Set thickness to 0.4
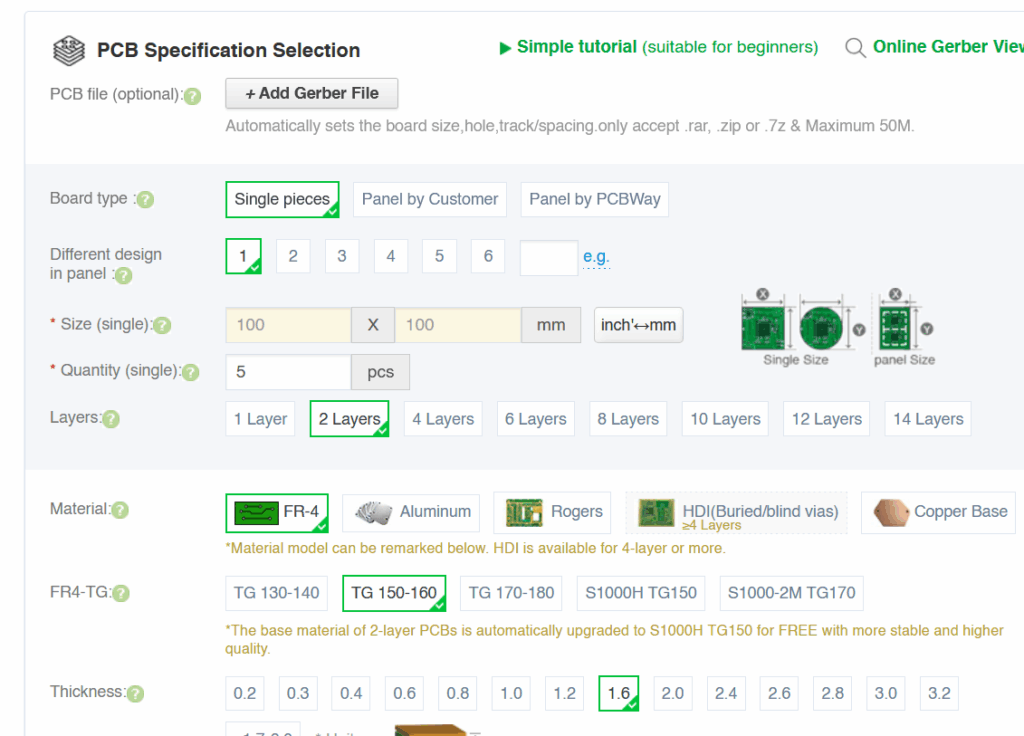The image size is (1024, 736). tap(351, 694)
